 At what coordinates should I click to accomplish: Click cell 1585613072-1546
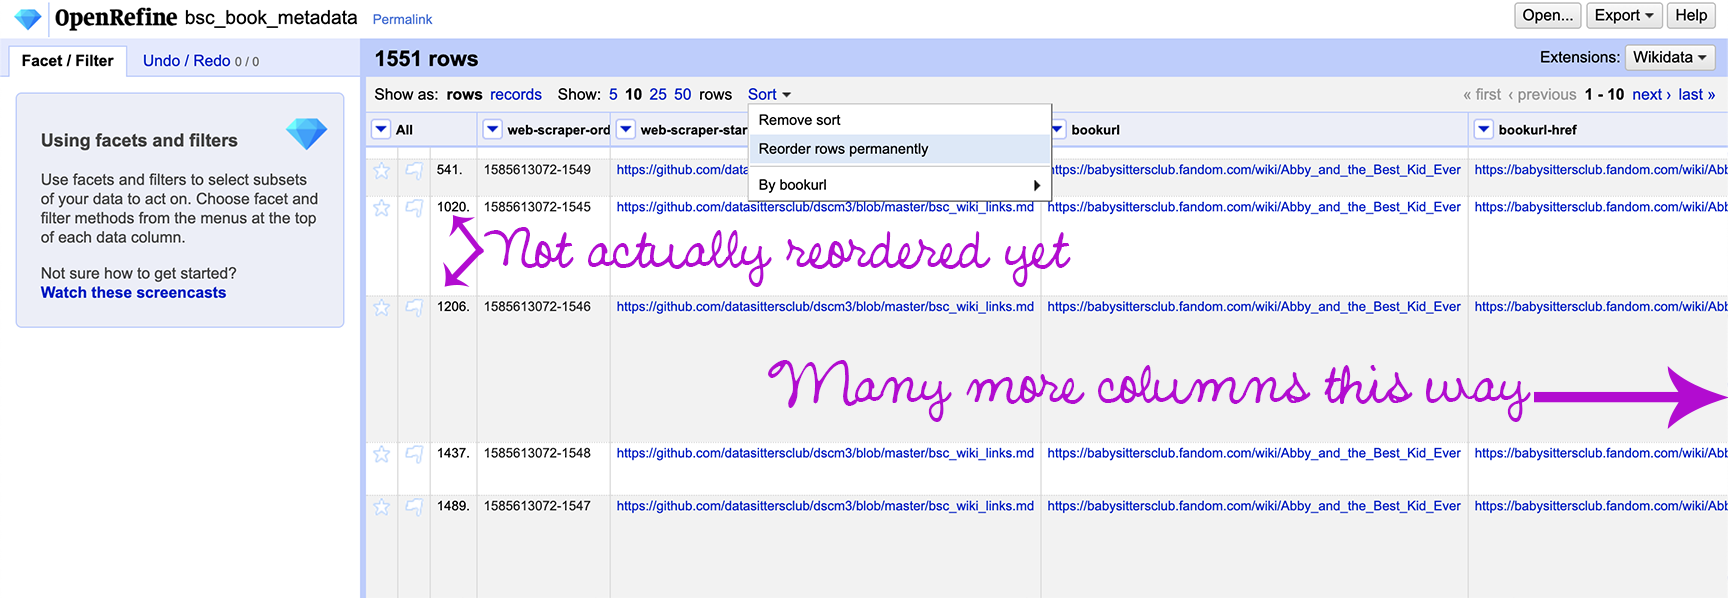click(537, 307)
